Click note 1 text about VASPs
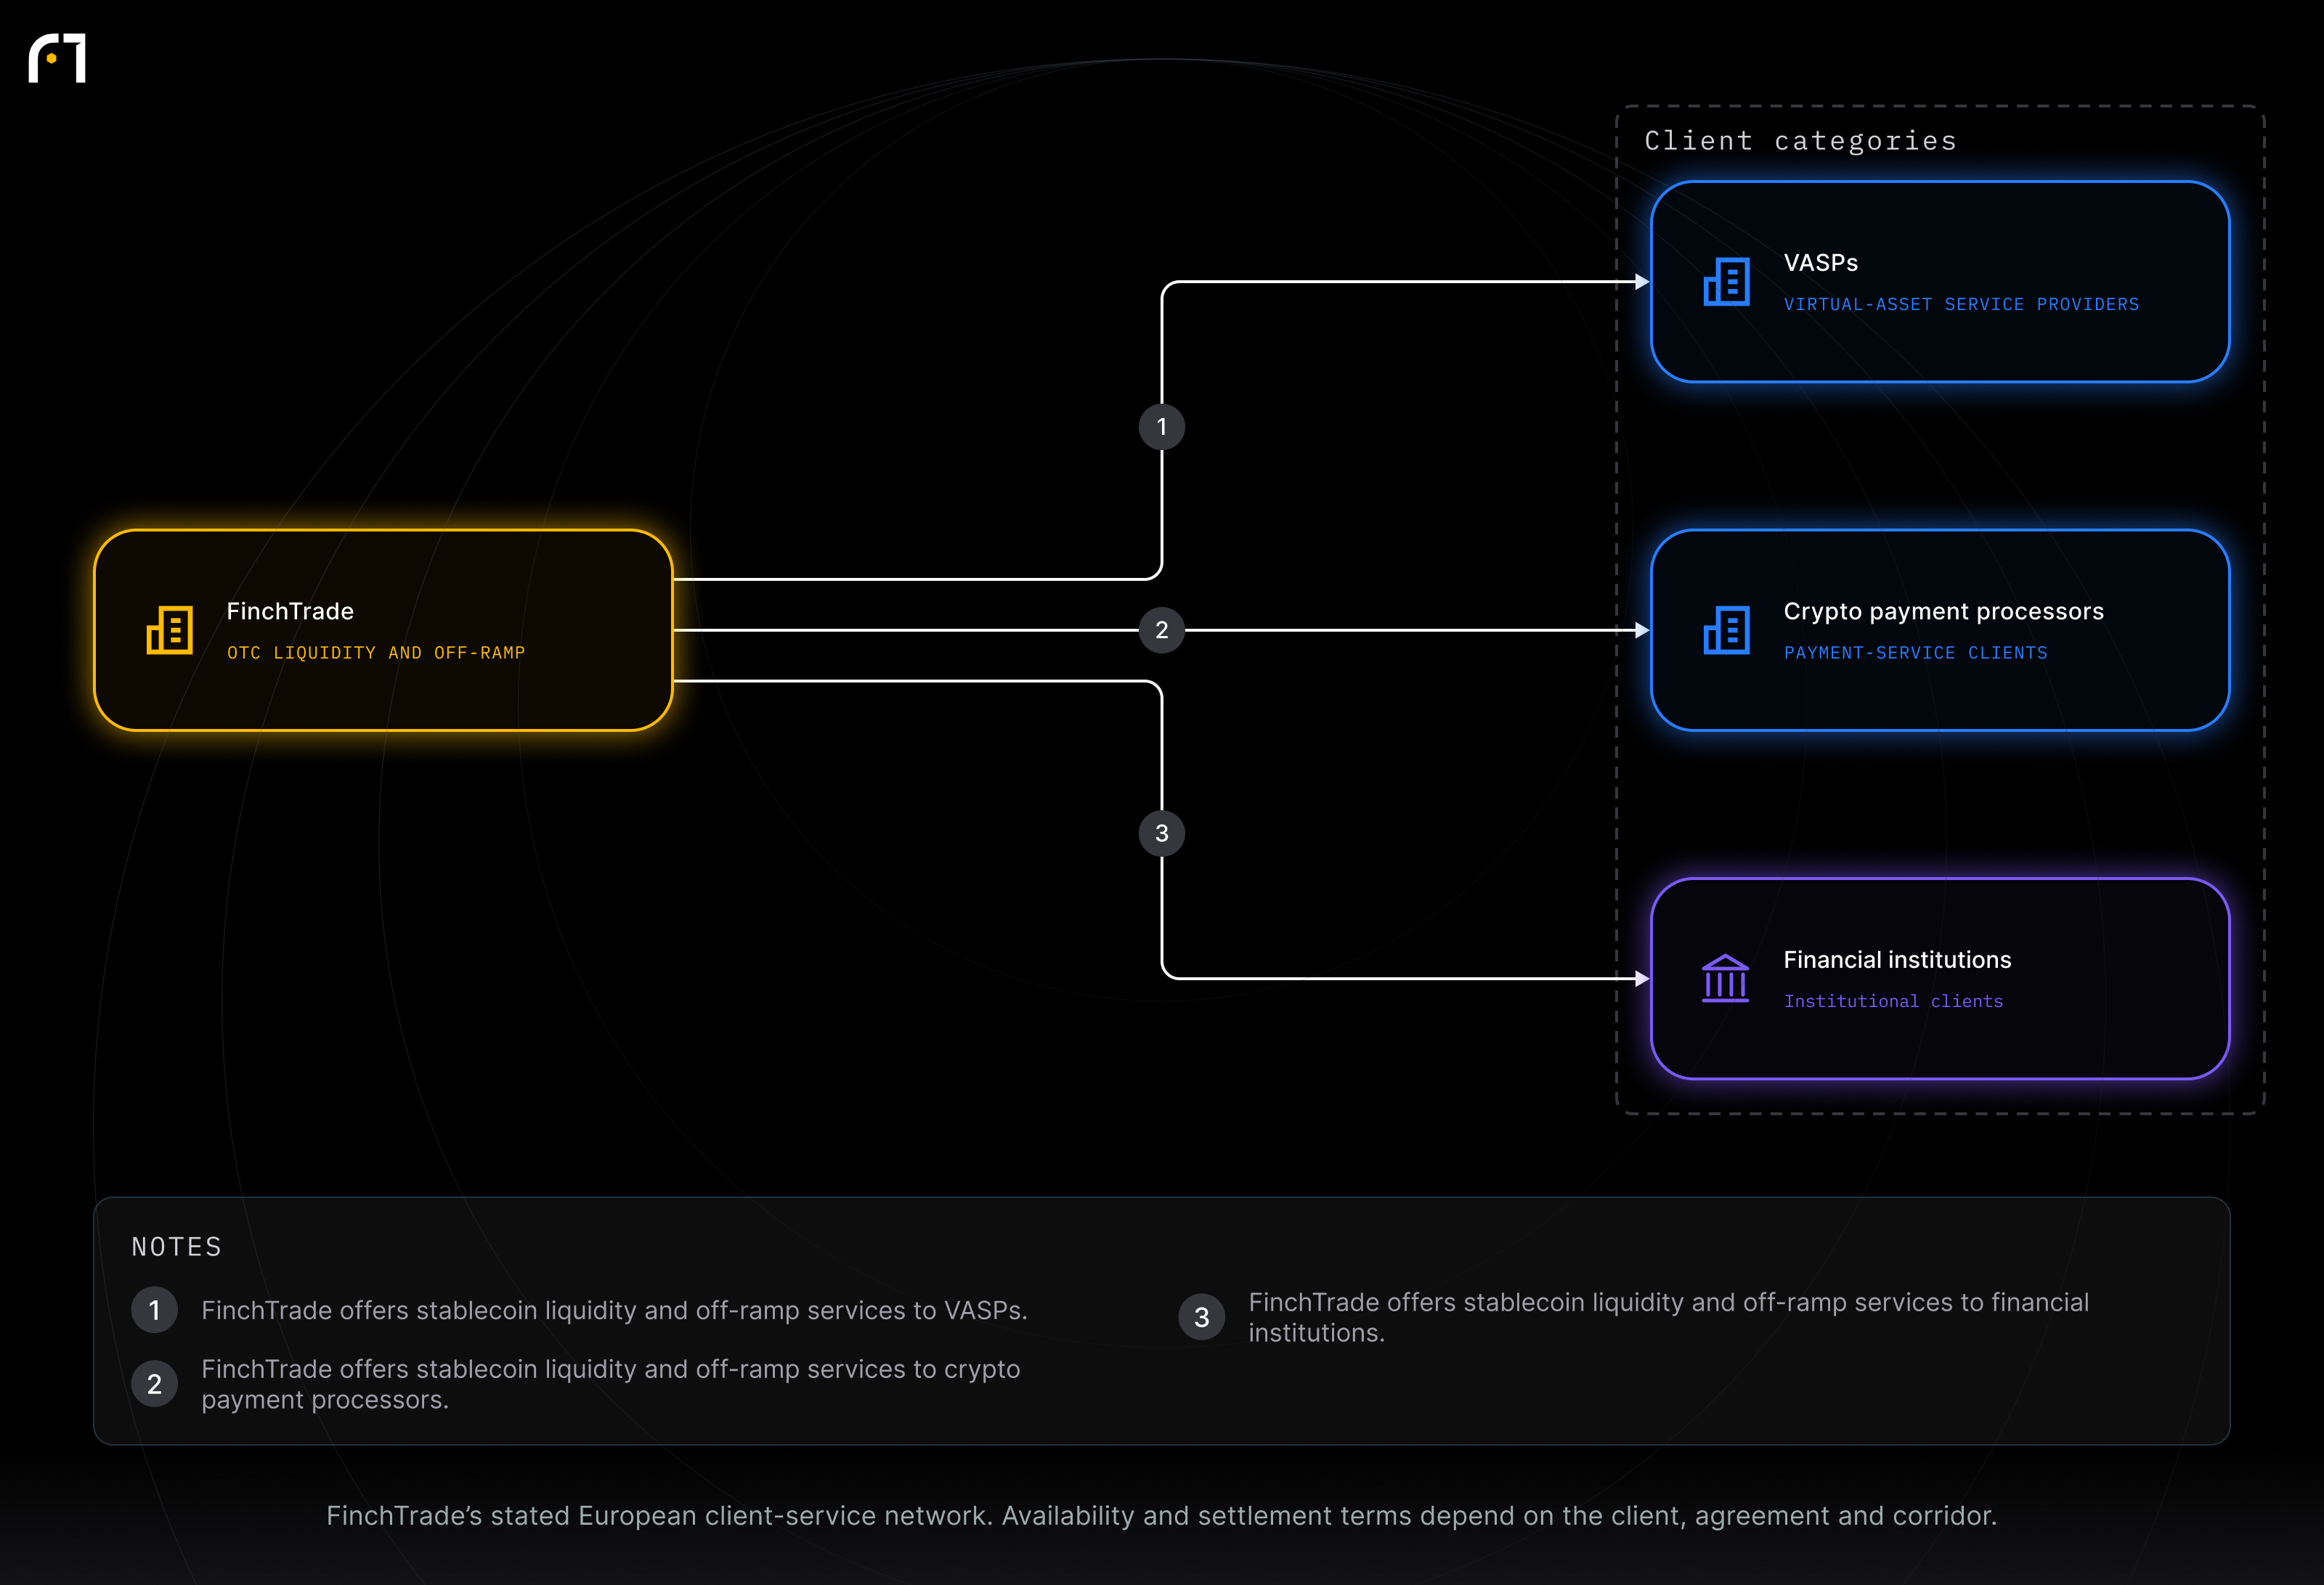Viewport: 2324px width, 1585px height. click(614, 1310)
